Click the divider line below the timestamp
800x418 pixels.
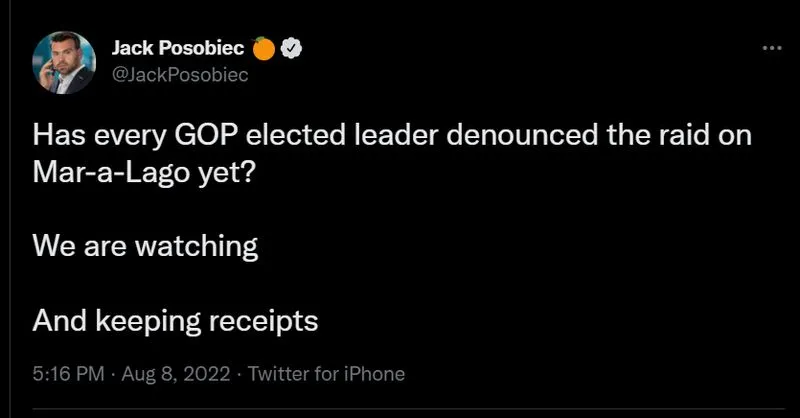[400, 410]
